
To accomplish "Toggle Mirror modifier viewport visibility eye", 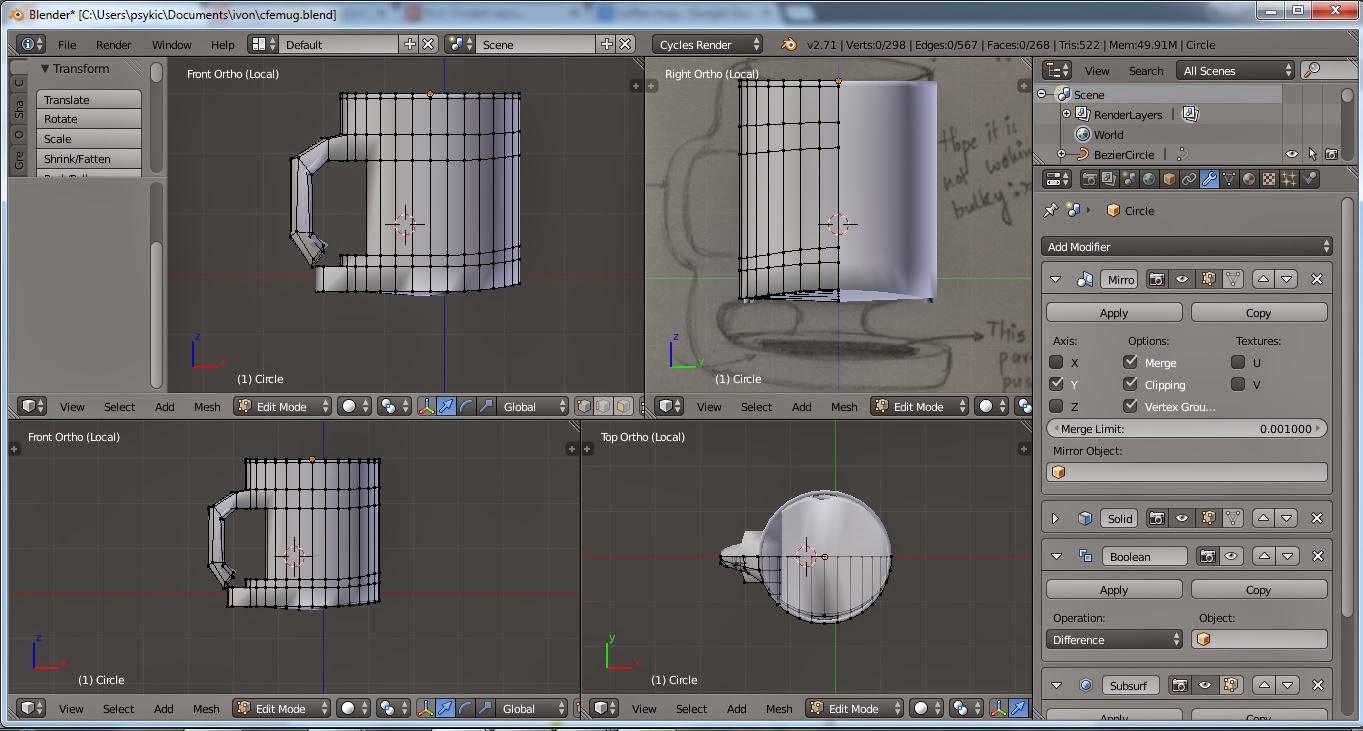I will coord(1182,279).
